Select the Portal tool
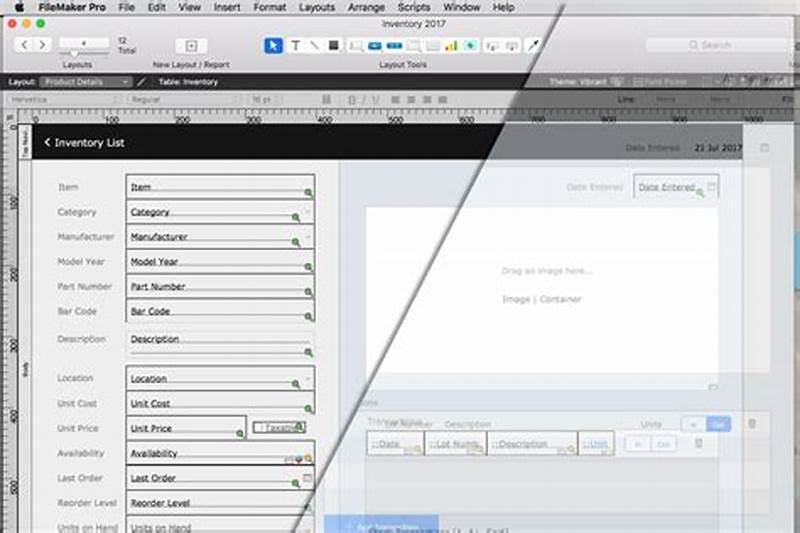800x533 pixels. [x=433, y=46]
